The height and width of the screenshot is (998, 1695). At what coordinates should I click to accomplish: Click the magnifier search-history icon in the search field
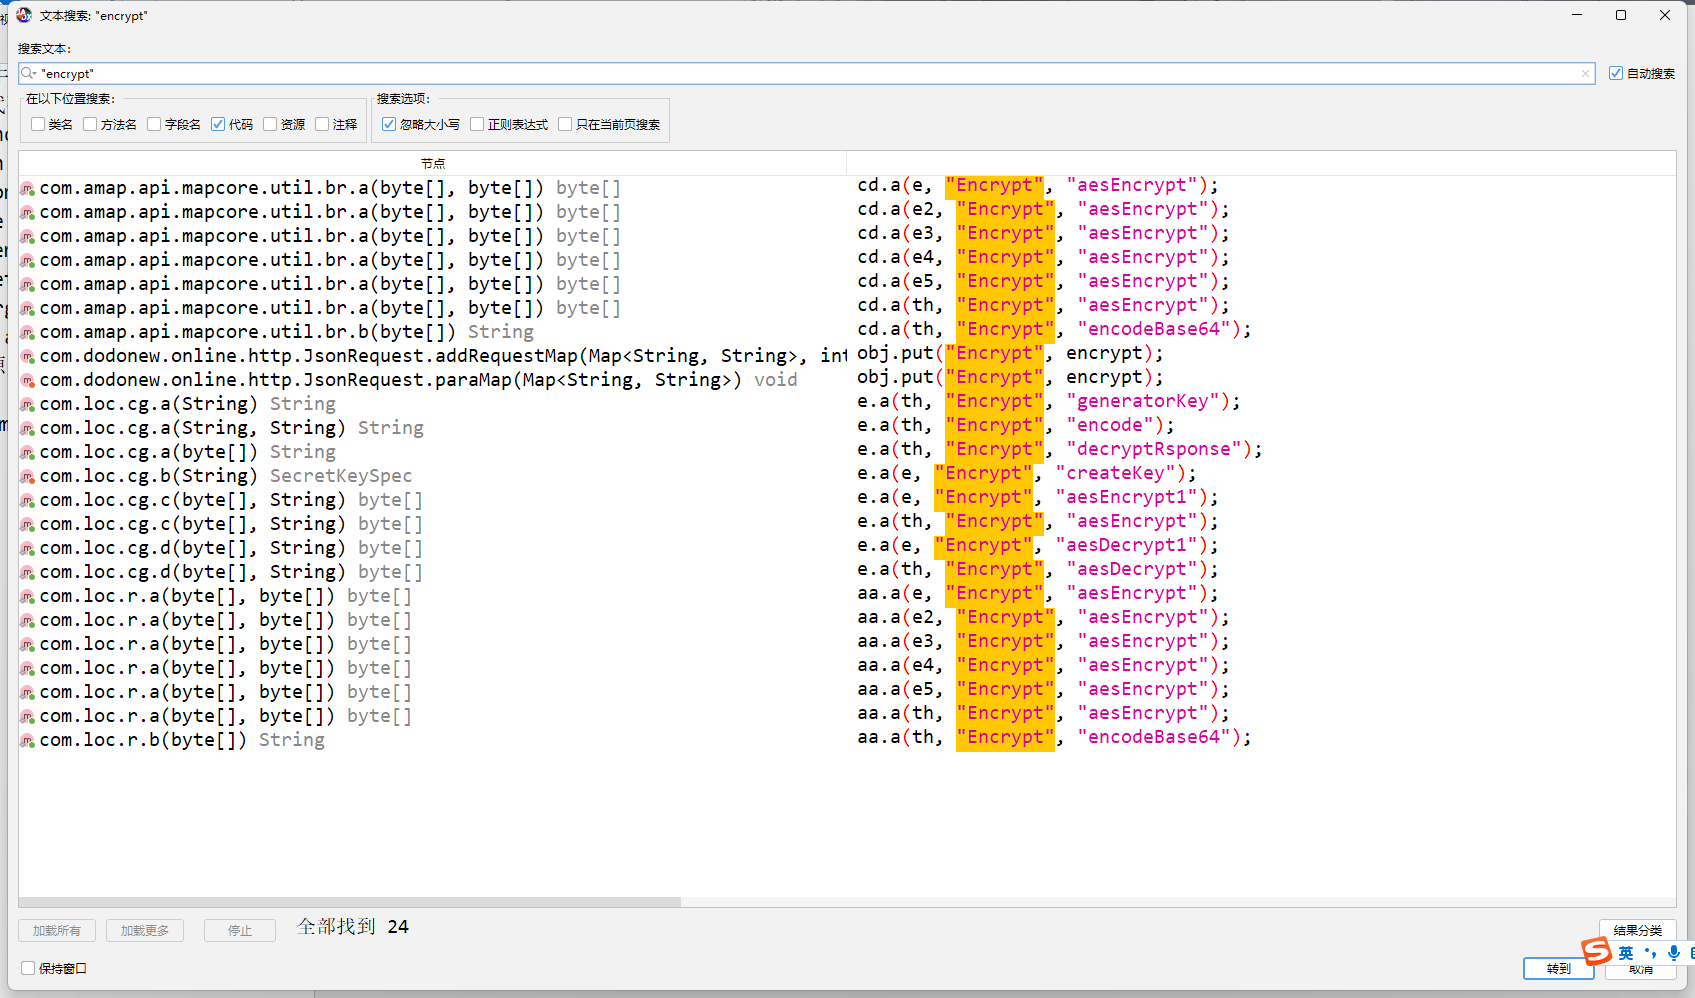[28, 73]
